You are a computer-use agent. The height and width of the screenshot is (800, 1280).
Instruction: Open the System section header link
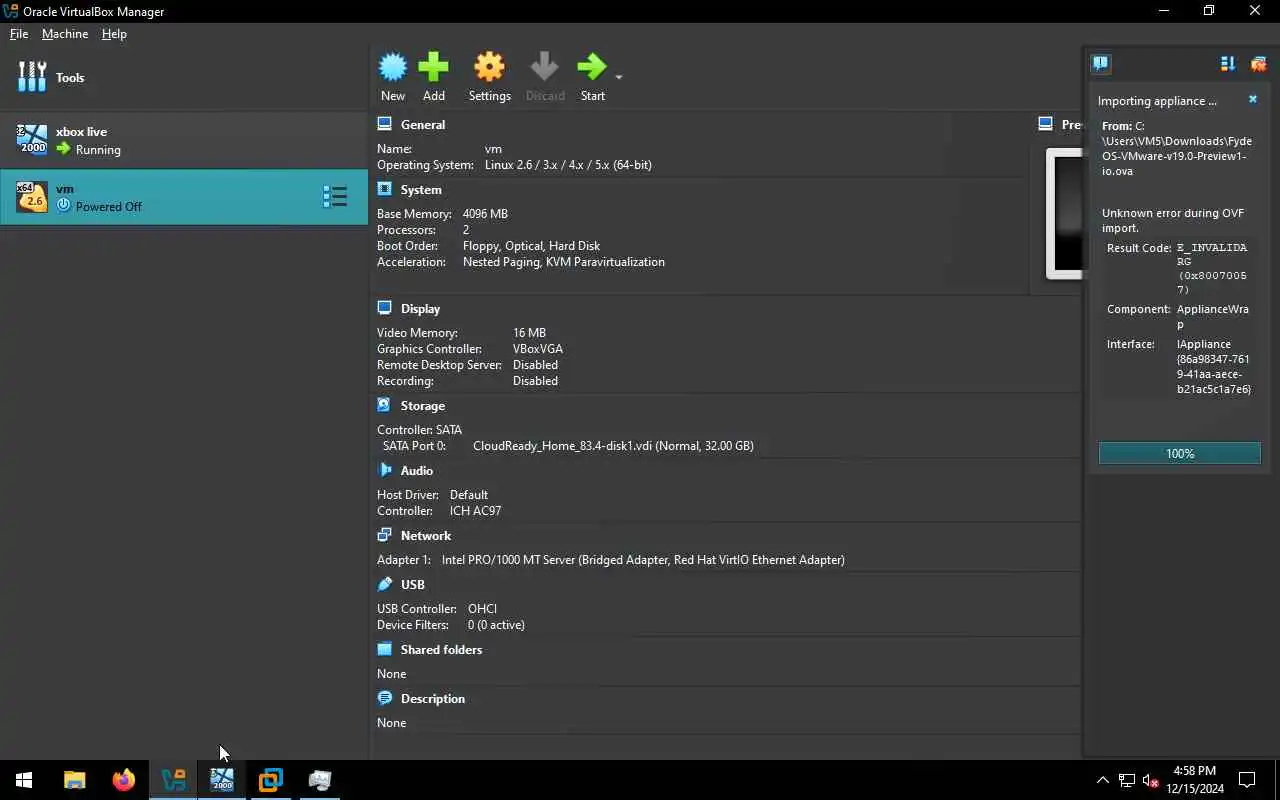tap(421, 190)
